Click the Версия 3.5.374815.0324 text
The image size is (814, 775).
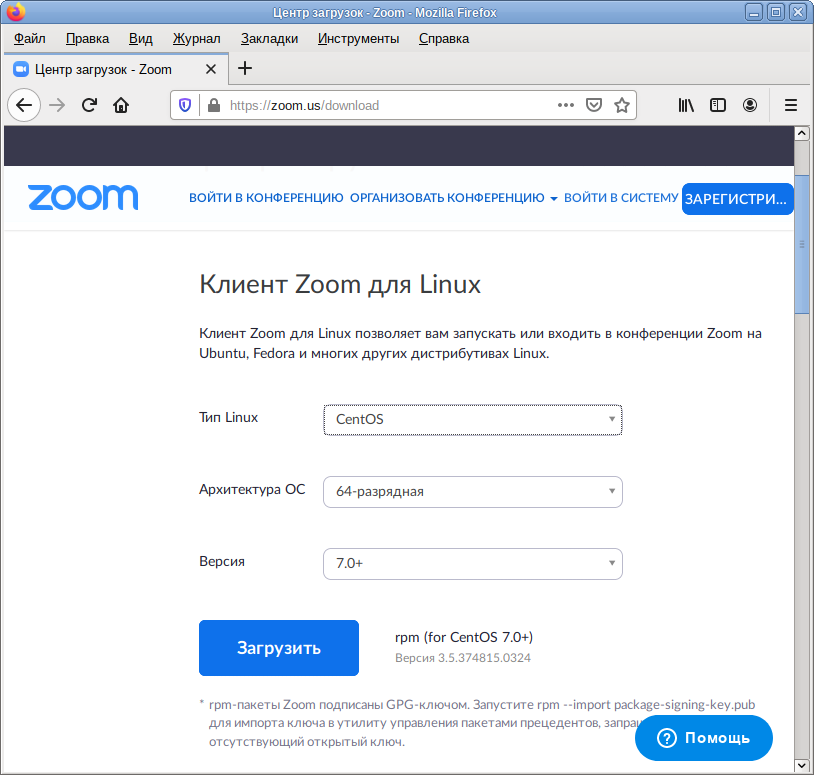pos(463,658)
